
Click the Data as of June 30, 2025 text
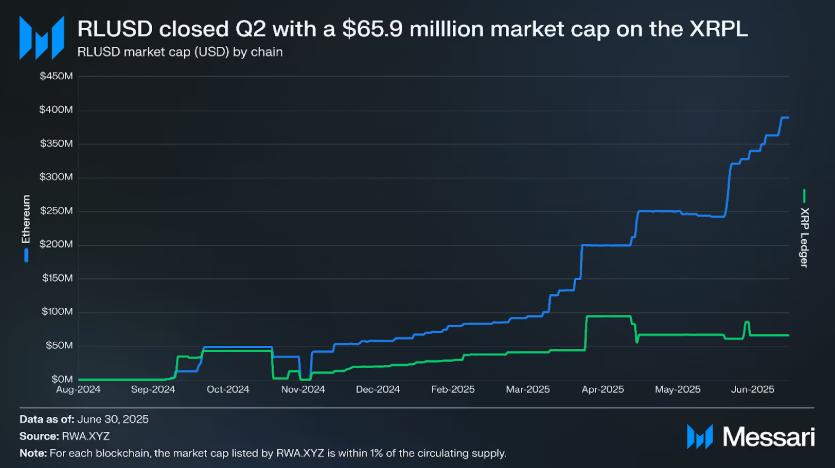point(84,419)
